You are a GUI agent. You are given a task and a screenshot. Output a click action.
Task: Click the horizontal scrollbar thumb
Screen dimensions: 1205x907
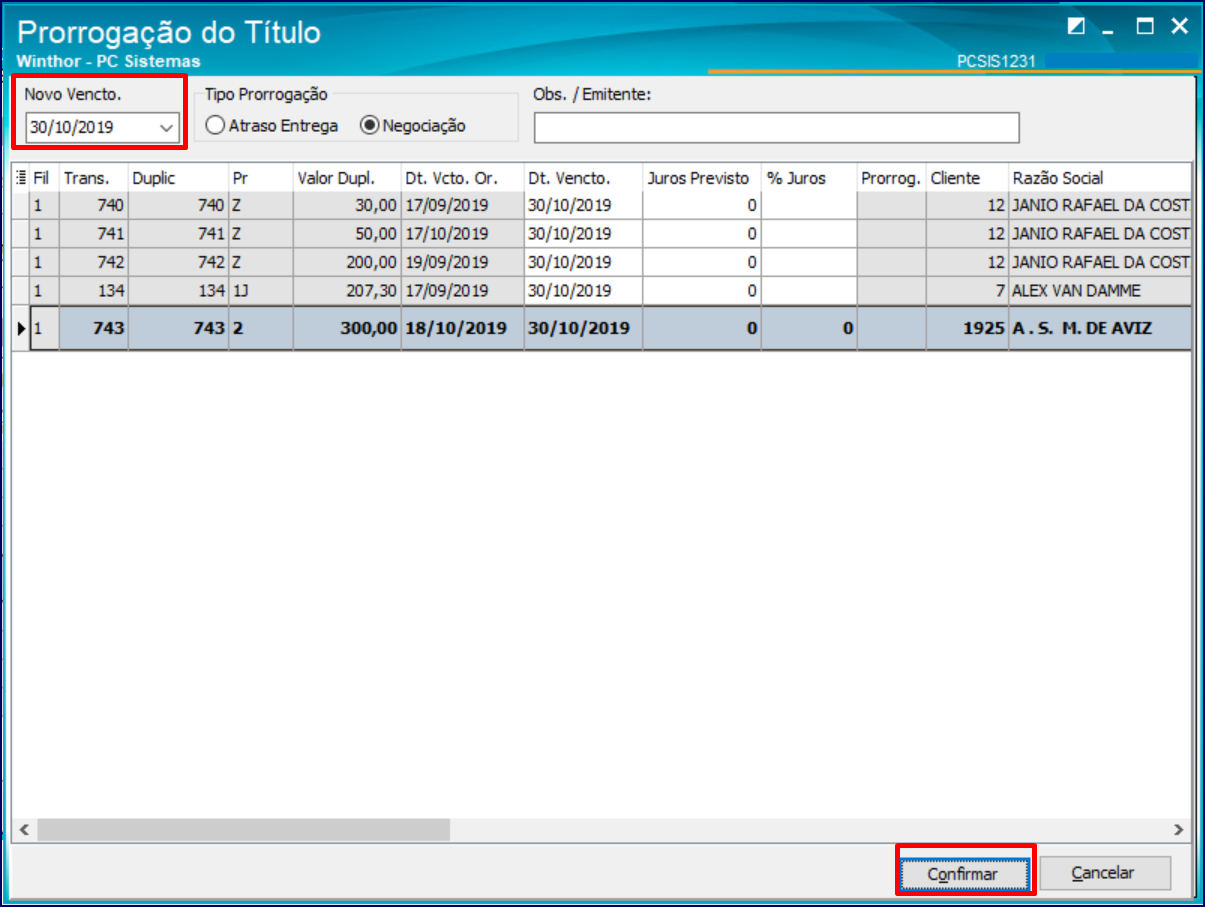[244, 830]
